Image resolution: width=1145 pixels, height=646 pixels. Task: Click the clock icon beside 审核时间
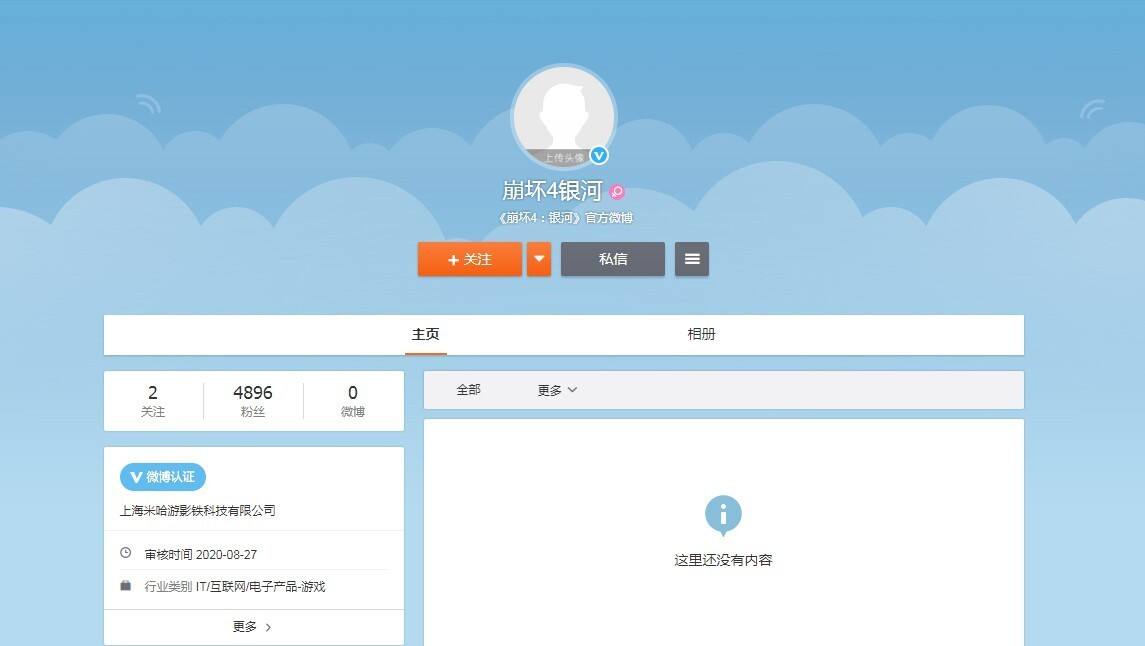click(126, 553)
